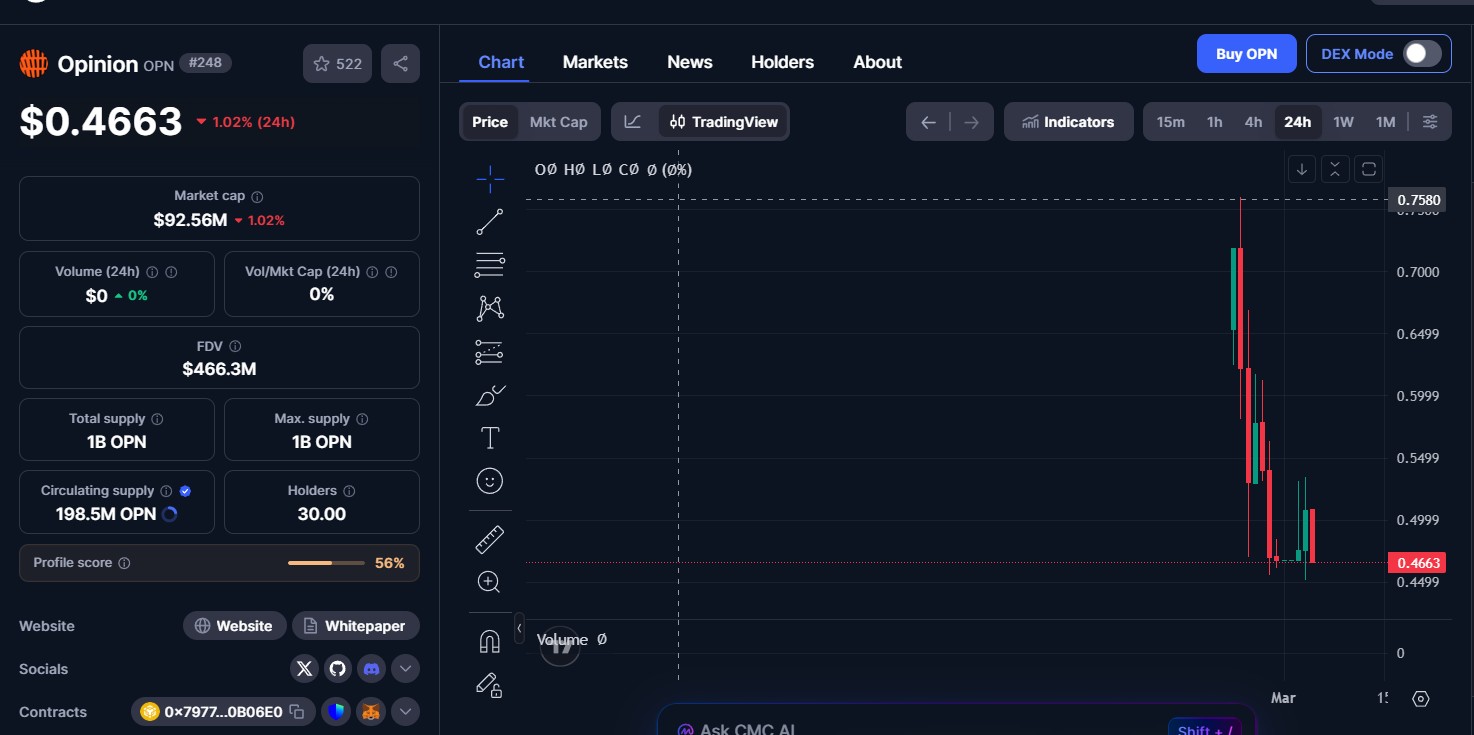Add Opinion to watchlist via star
This screenshot has height=735, width=1474.
point(322,62)
